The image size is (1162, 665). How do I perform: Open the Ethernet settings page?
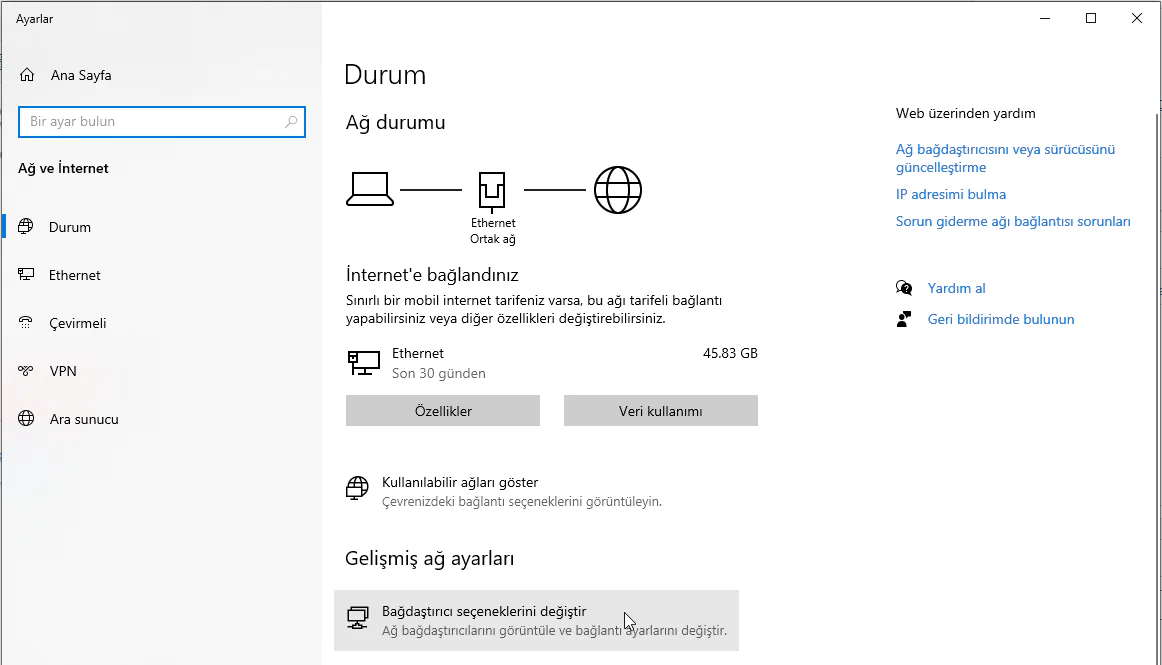pyautogui.click(x=74, y=275)
